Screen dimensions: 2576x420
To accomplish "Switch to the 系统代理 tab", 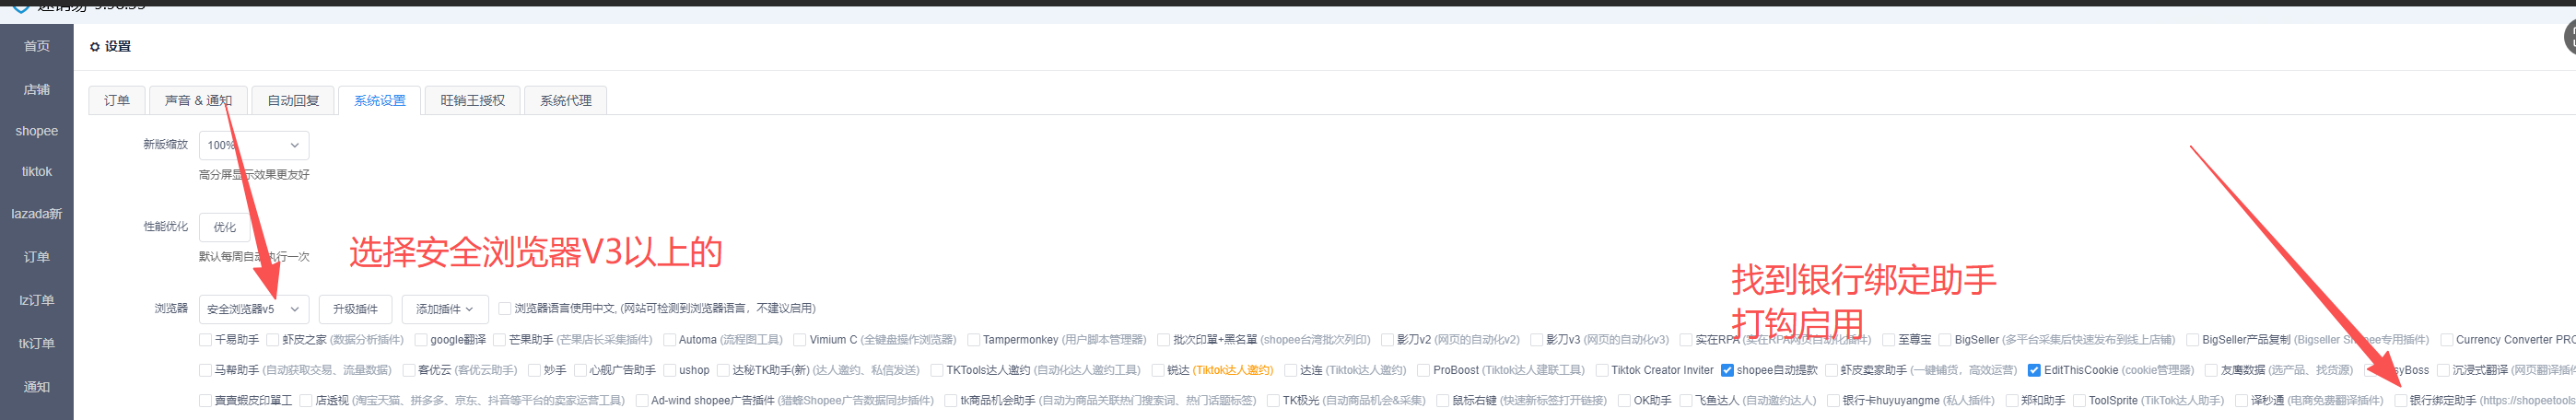I will pyautogui.click(x=566, y=100).
